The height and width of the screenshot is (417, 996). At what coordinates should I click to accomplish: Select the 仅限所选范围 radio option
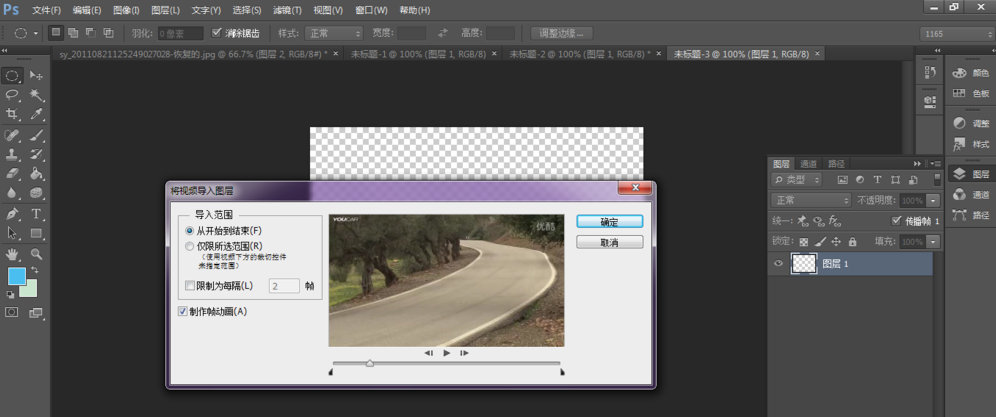point(190,246)
